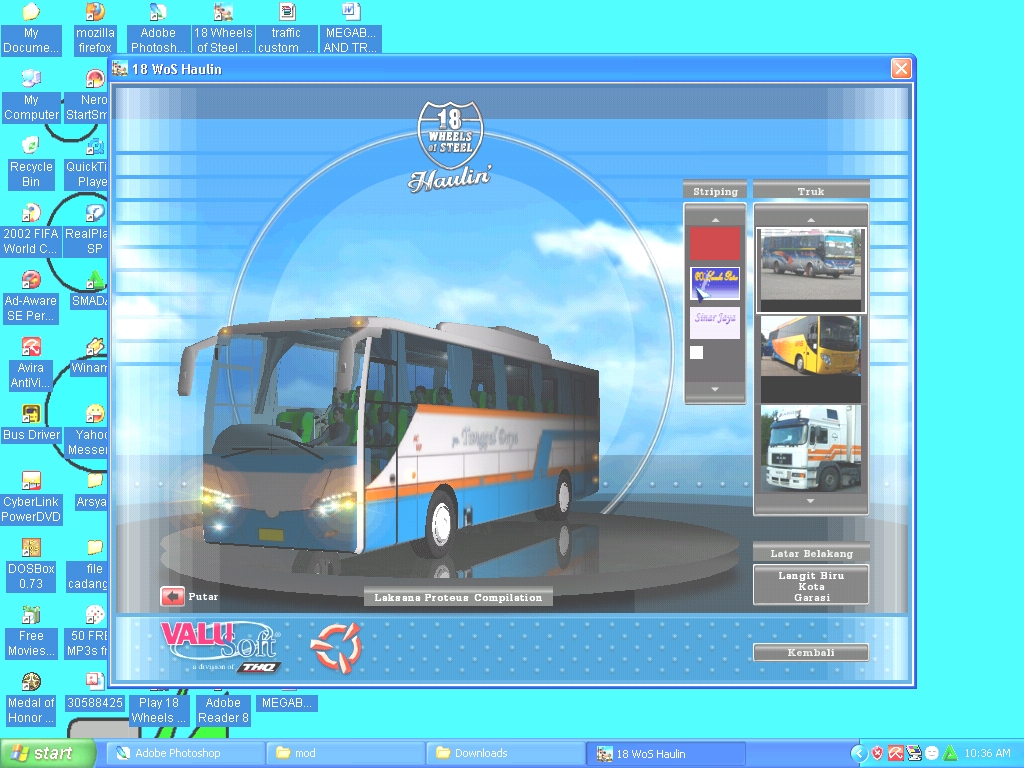Open mozilla firefox desktop icon
Screen dimensions: 1024x768
(x=95, y=27)
